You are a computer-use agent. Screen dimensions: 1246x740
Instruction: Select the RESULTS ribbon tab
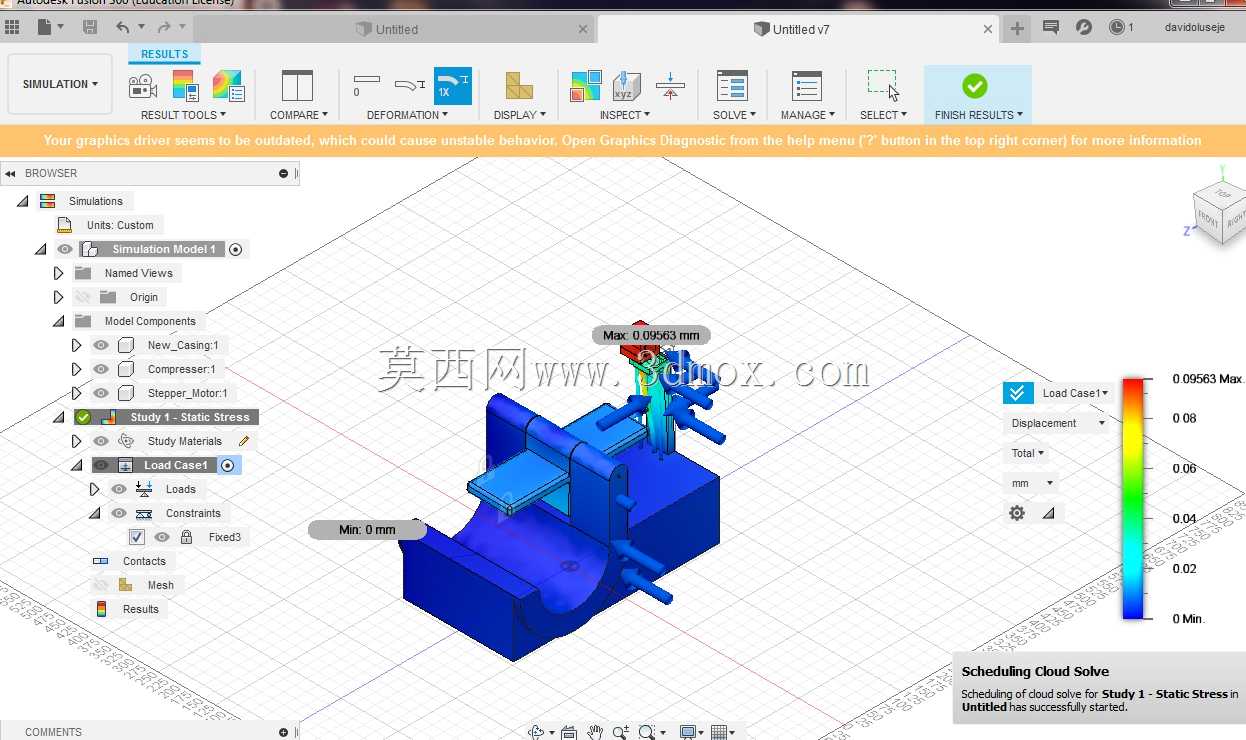164,54
